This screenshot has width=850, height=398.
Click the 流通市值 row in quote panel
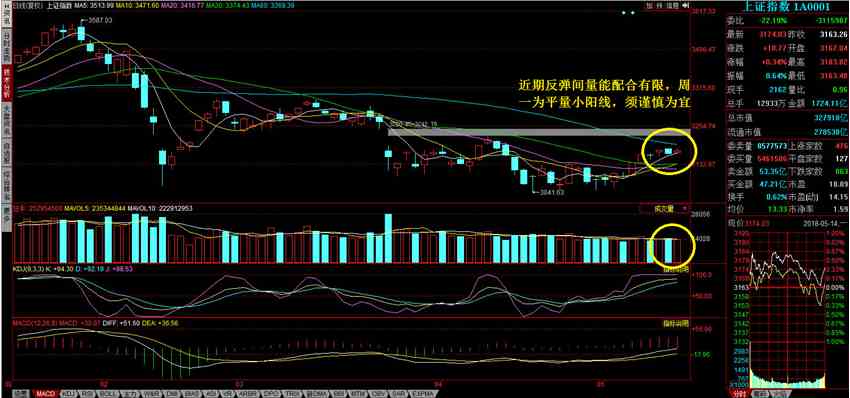(x=787, y=131)
